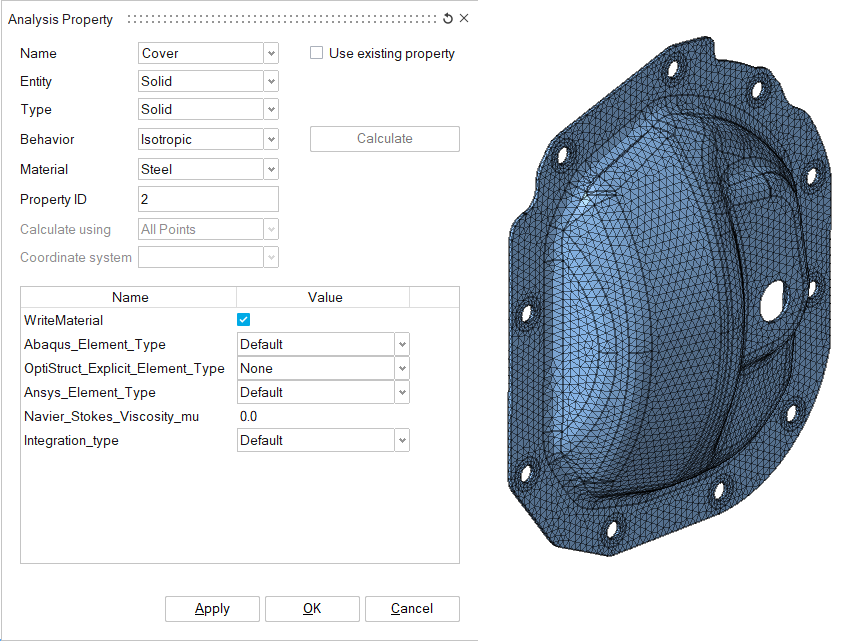This screenshot has height=641, width=849.
Task: Expand the OptiStruct_Explicit_Element_Type dropdown
Action: [402, 368]
